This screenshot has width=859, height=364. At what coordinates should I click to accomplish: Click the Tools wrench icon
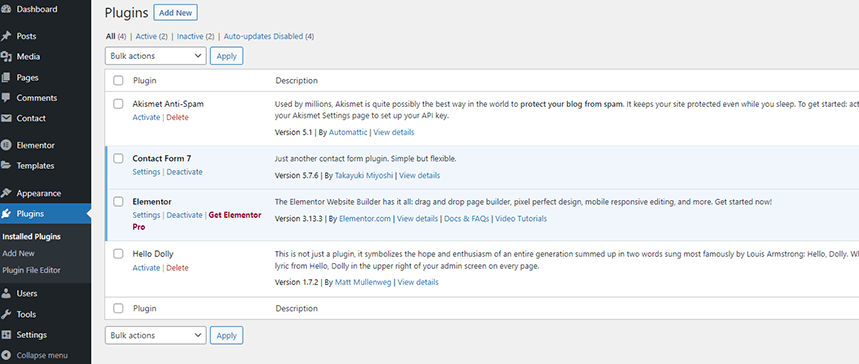coord(6,314)
